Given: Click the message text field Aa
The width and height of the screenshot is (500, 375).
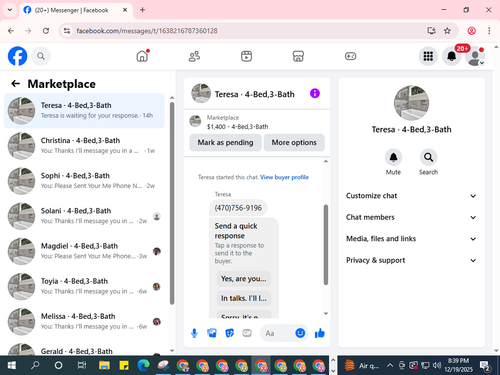Looking at the screenshot, I should 277,333.
